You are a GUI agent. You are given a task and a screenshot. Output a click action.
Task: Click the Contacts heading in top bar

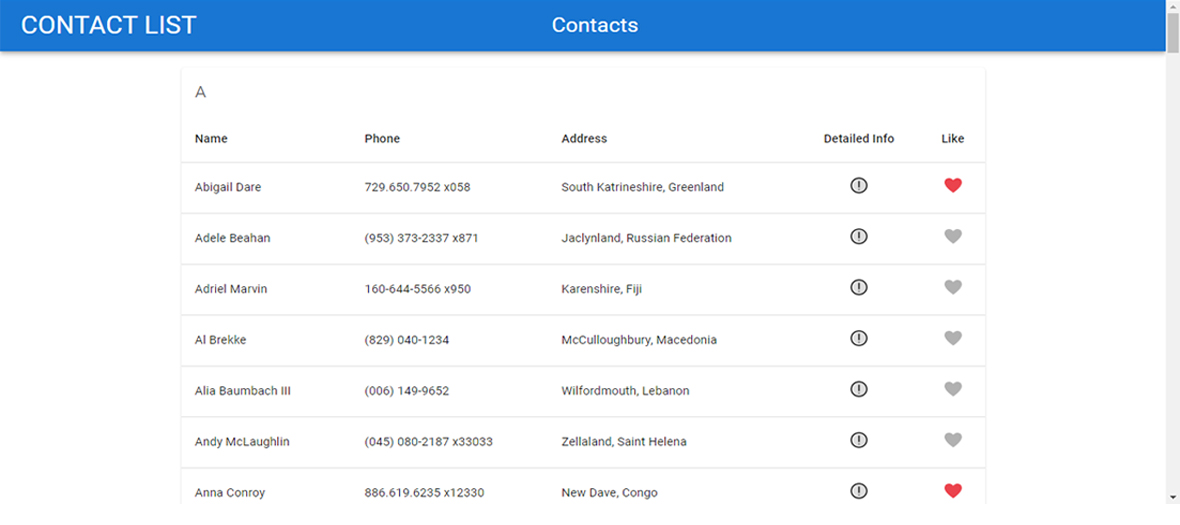[595, 25]
